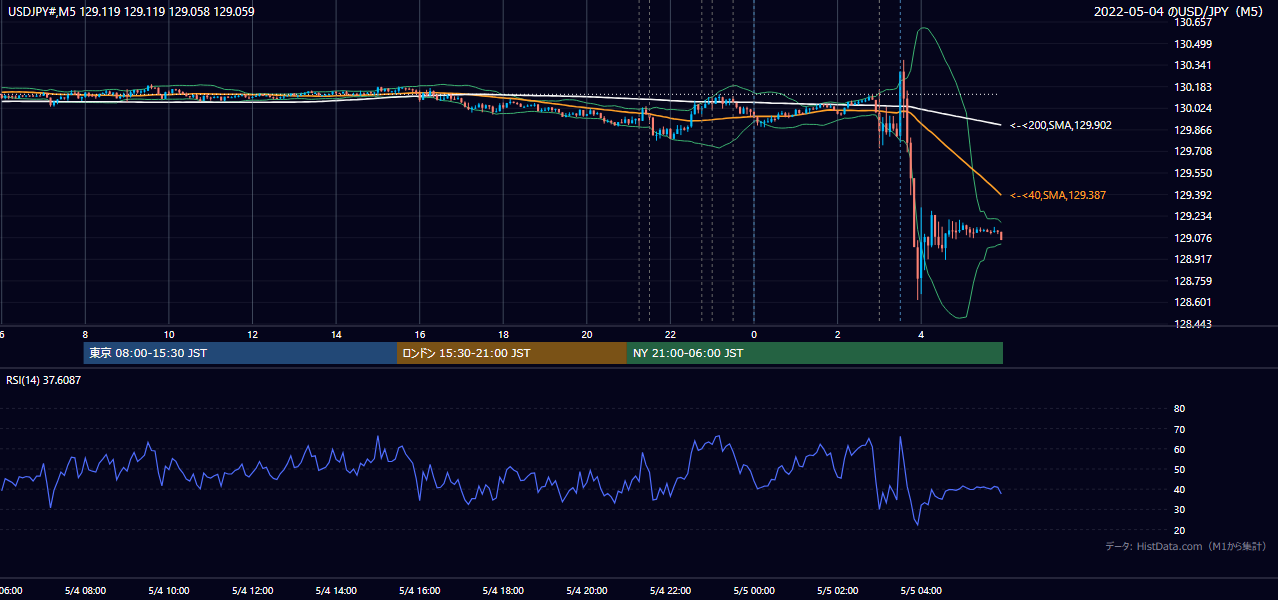Click the NY 21:00-06:00 JST session bar
The width and height of the screenshot is (1278, 600).
point(815,353)
